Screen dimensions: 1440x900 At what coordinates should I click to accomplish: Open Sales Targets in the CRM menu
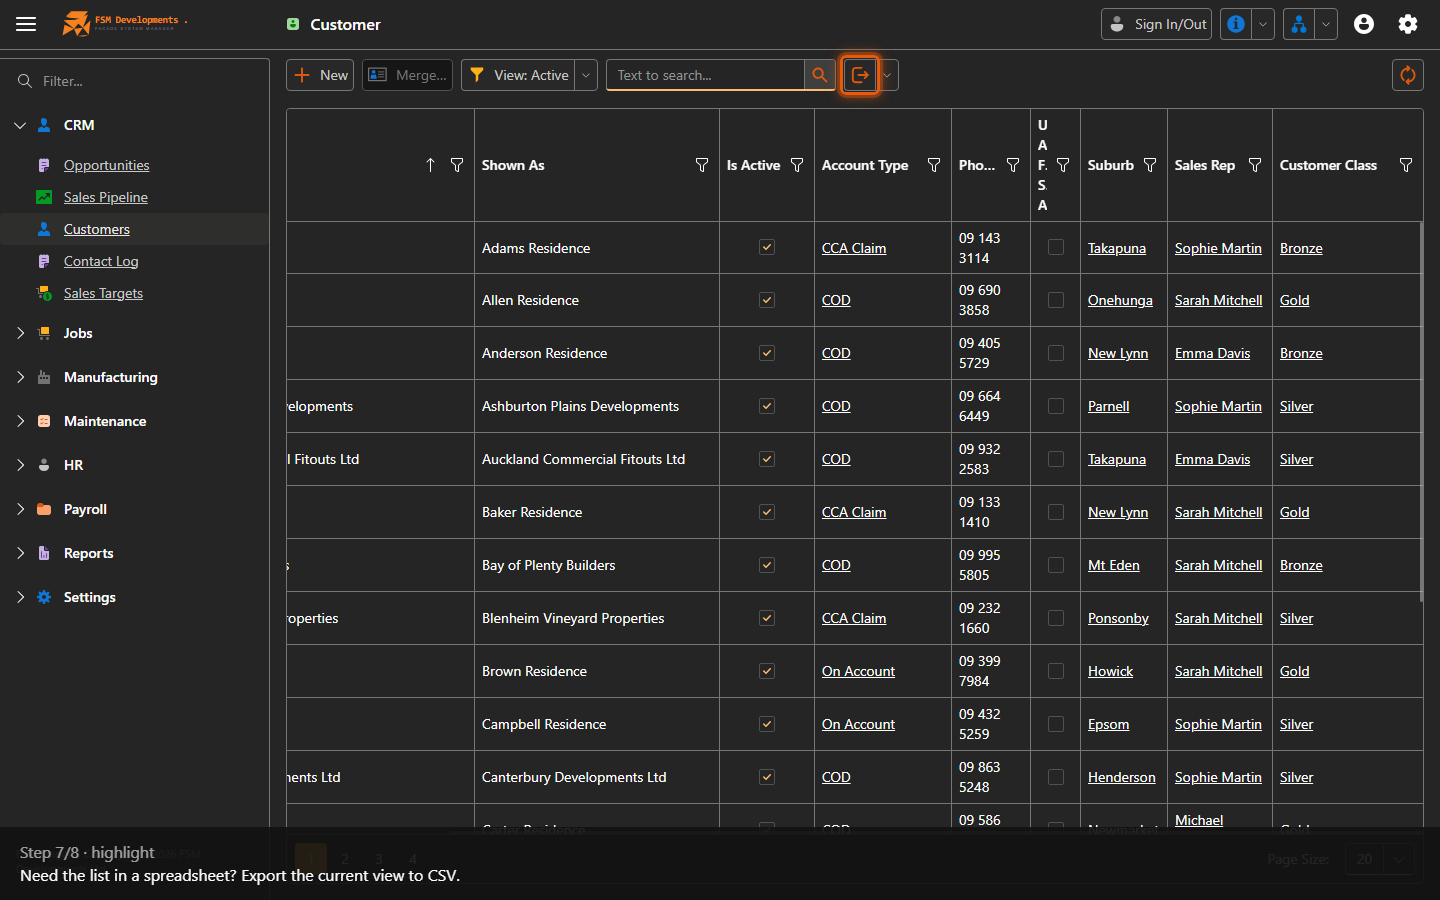point(103,293)
